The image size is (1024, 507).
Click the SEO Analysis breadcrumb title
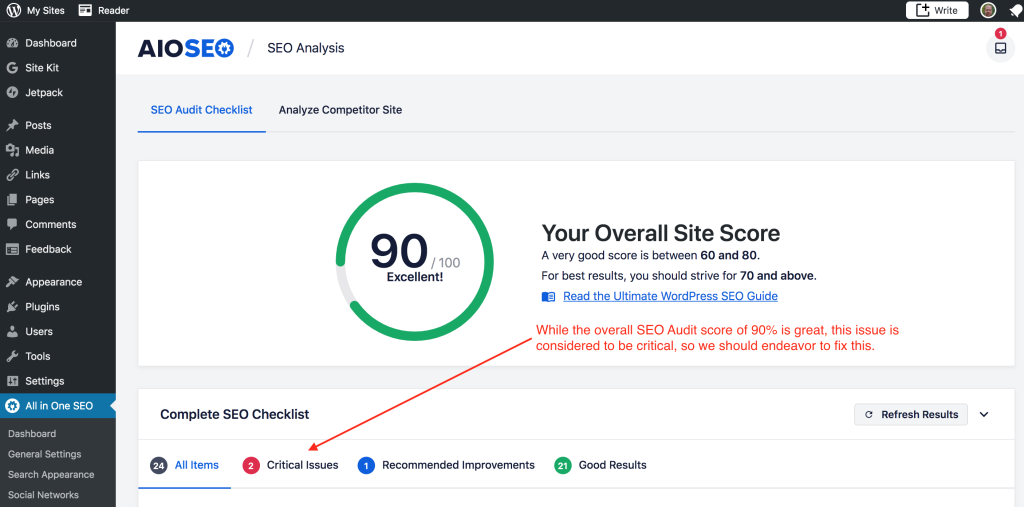(306, 48)
